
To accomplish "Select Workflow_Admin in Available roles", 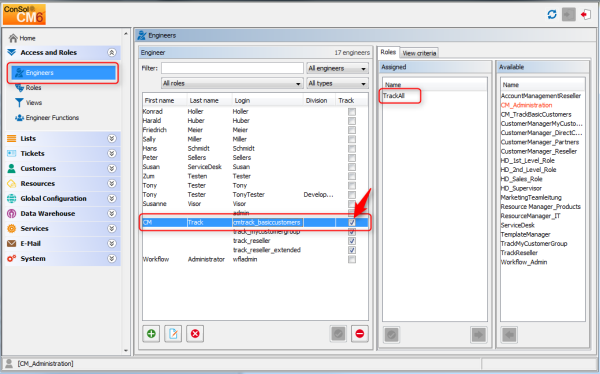I will (x=524, y=262).
